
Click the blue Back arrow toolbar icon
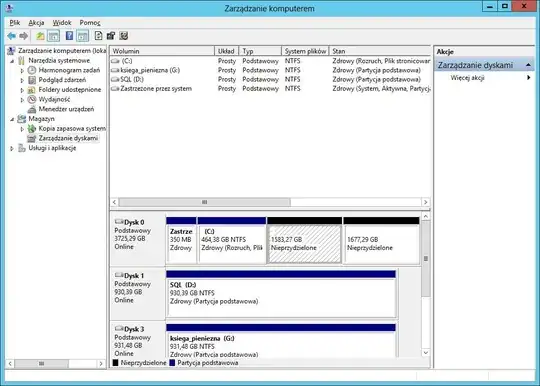(x=11, y=35)
